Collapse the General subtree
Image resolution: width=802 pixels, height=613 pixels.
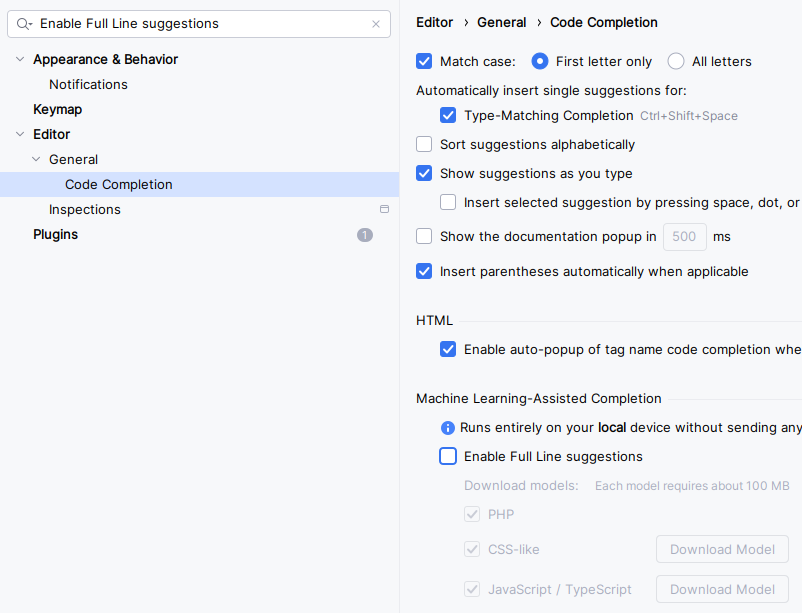36,160
